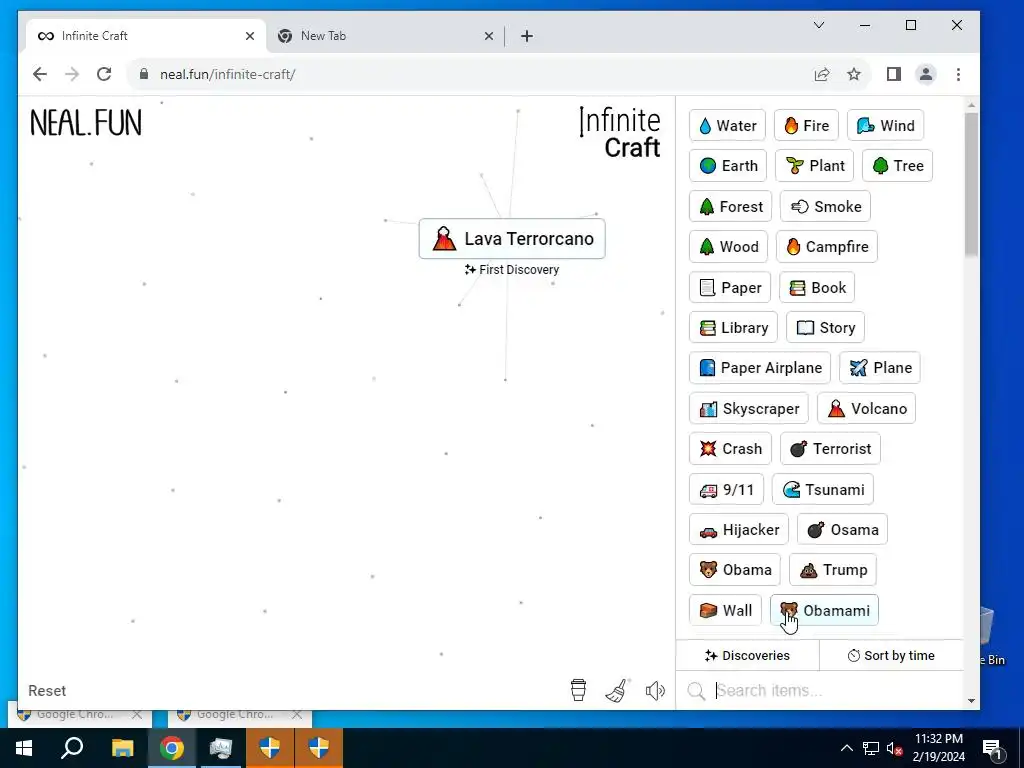1024x768 pixels.
Task: Click the scrollbar down arrow
Action: [x=971, y=701]
